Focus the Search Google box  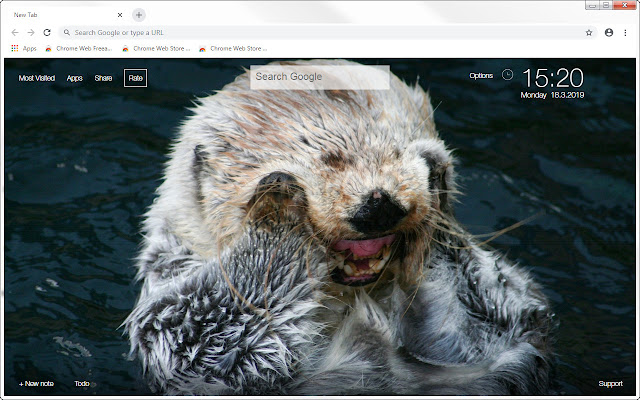[320, 77]
